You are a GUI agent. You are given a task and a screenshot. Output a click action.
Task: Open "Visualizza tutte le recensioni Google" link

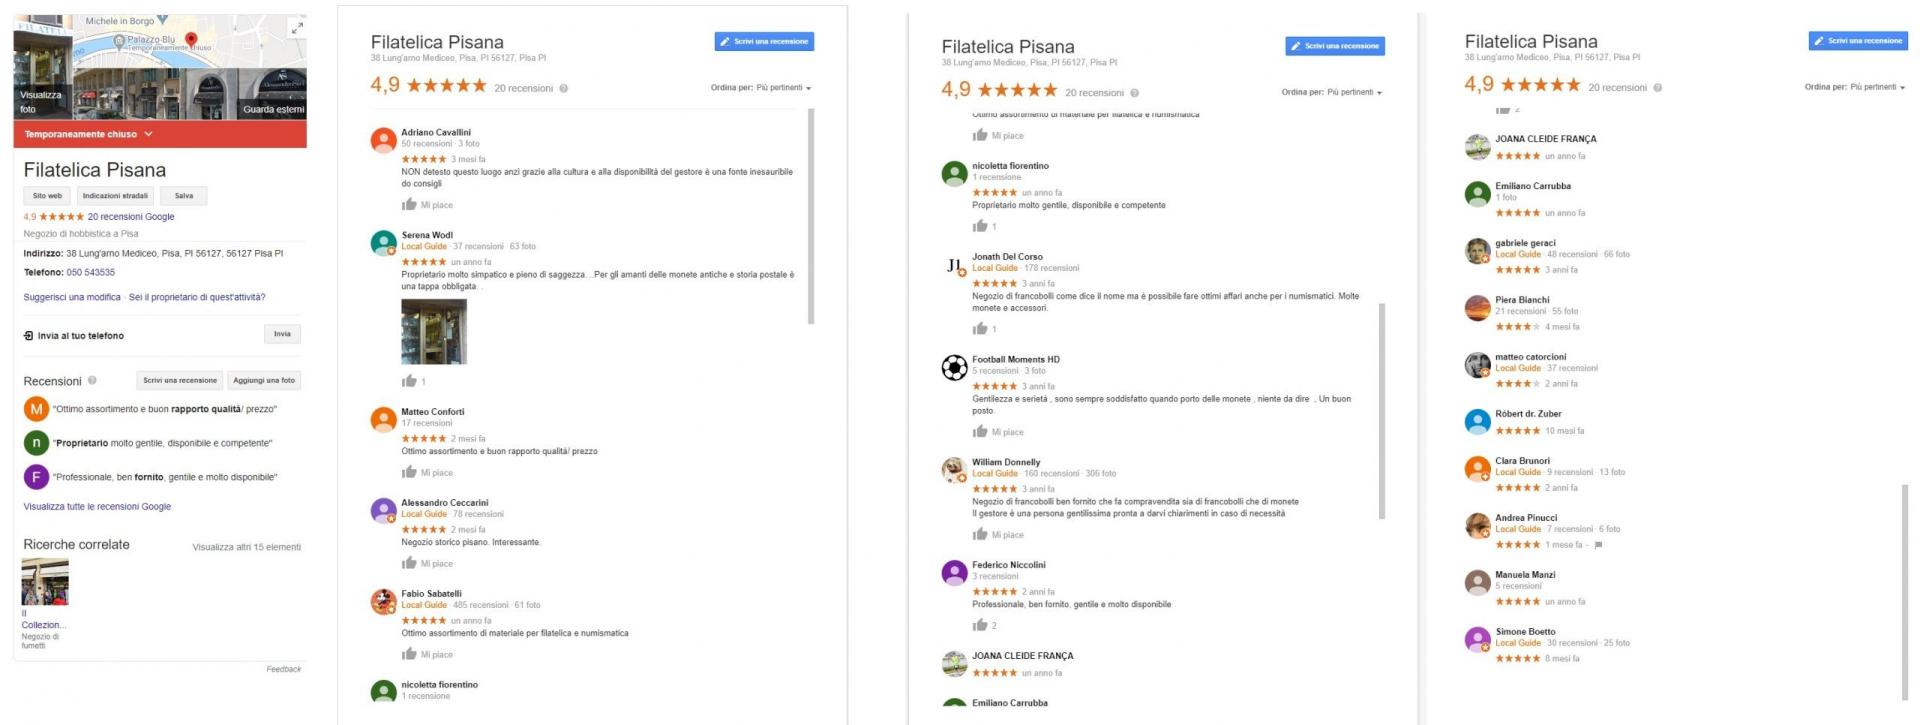(97, 507)
